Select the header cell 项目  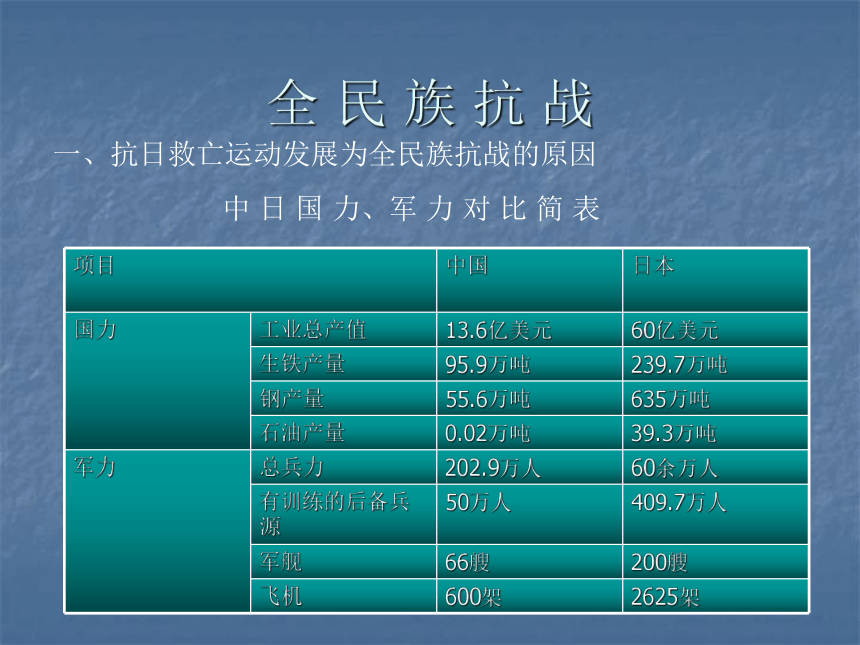tap(251, 280)
